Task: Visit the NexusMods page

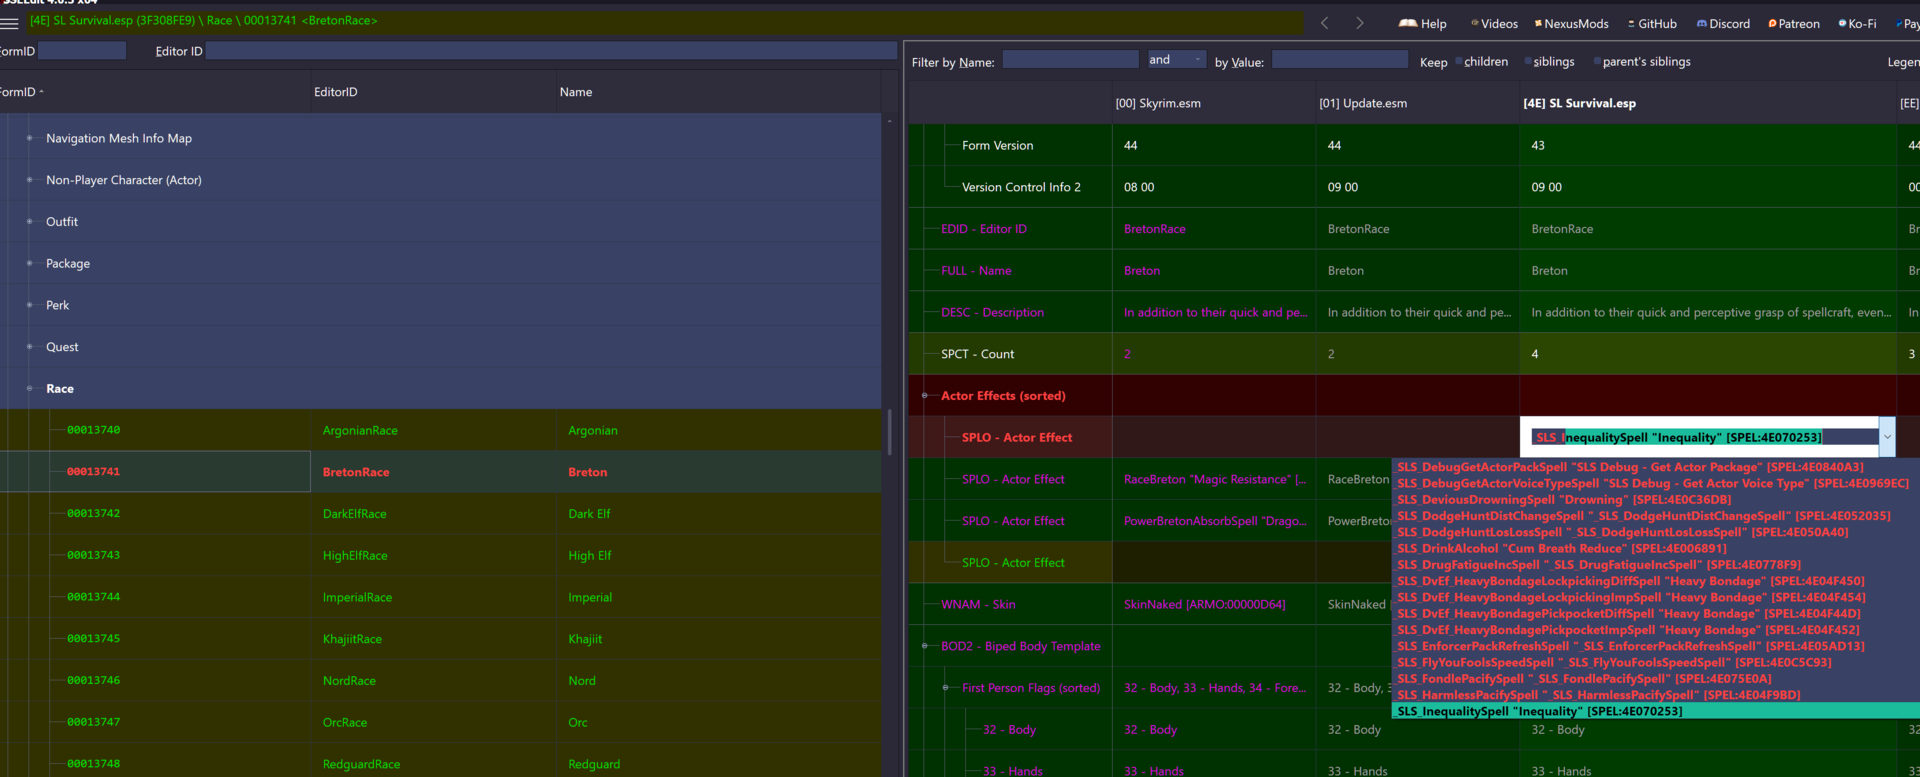Action: [x=1572, y=24]
